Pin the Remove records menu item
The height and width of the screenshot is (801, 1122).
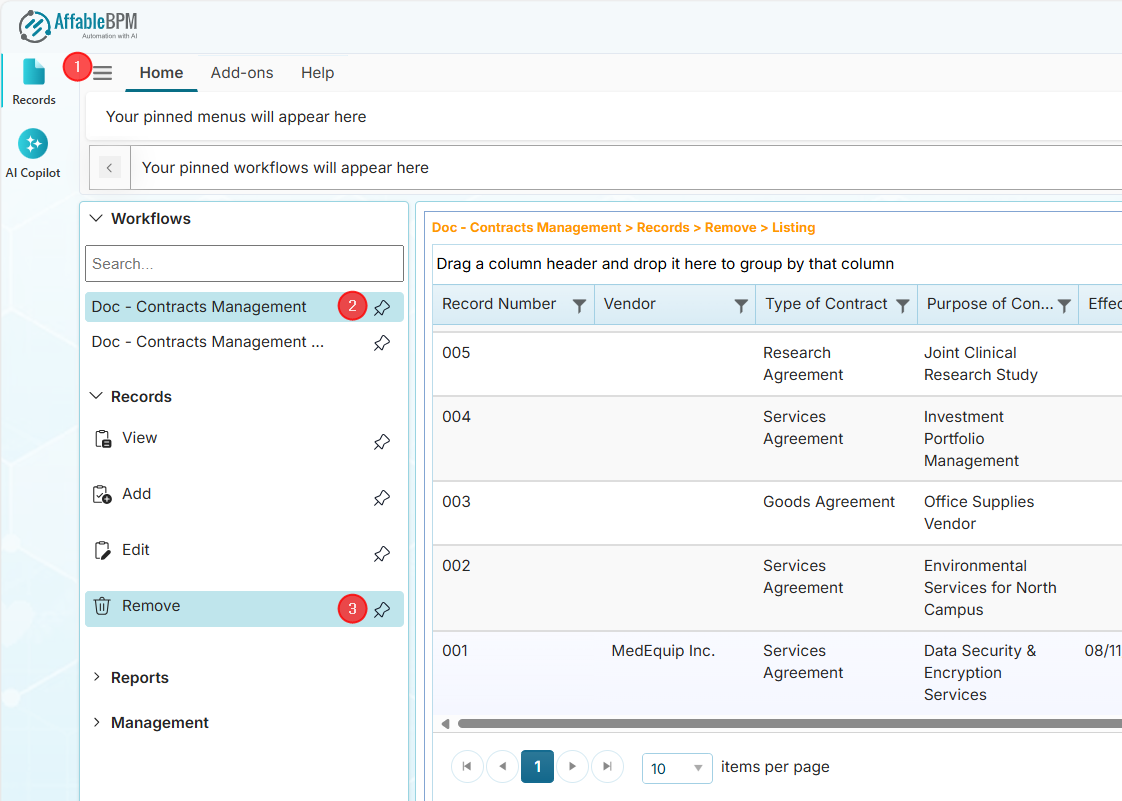(x=382, y=610)
